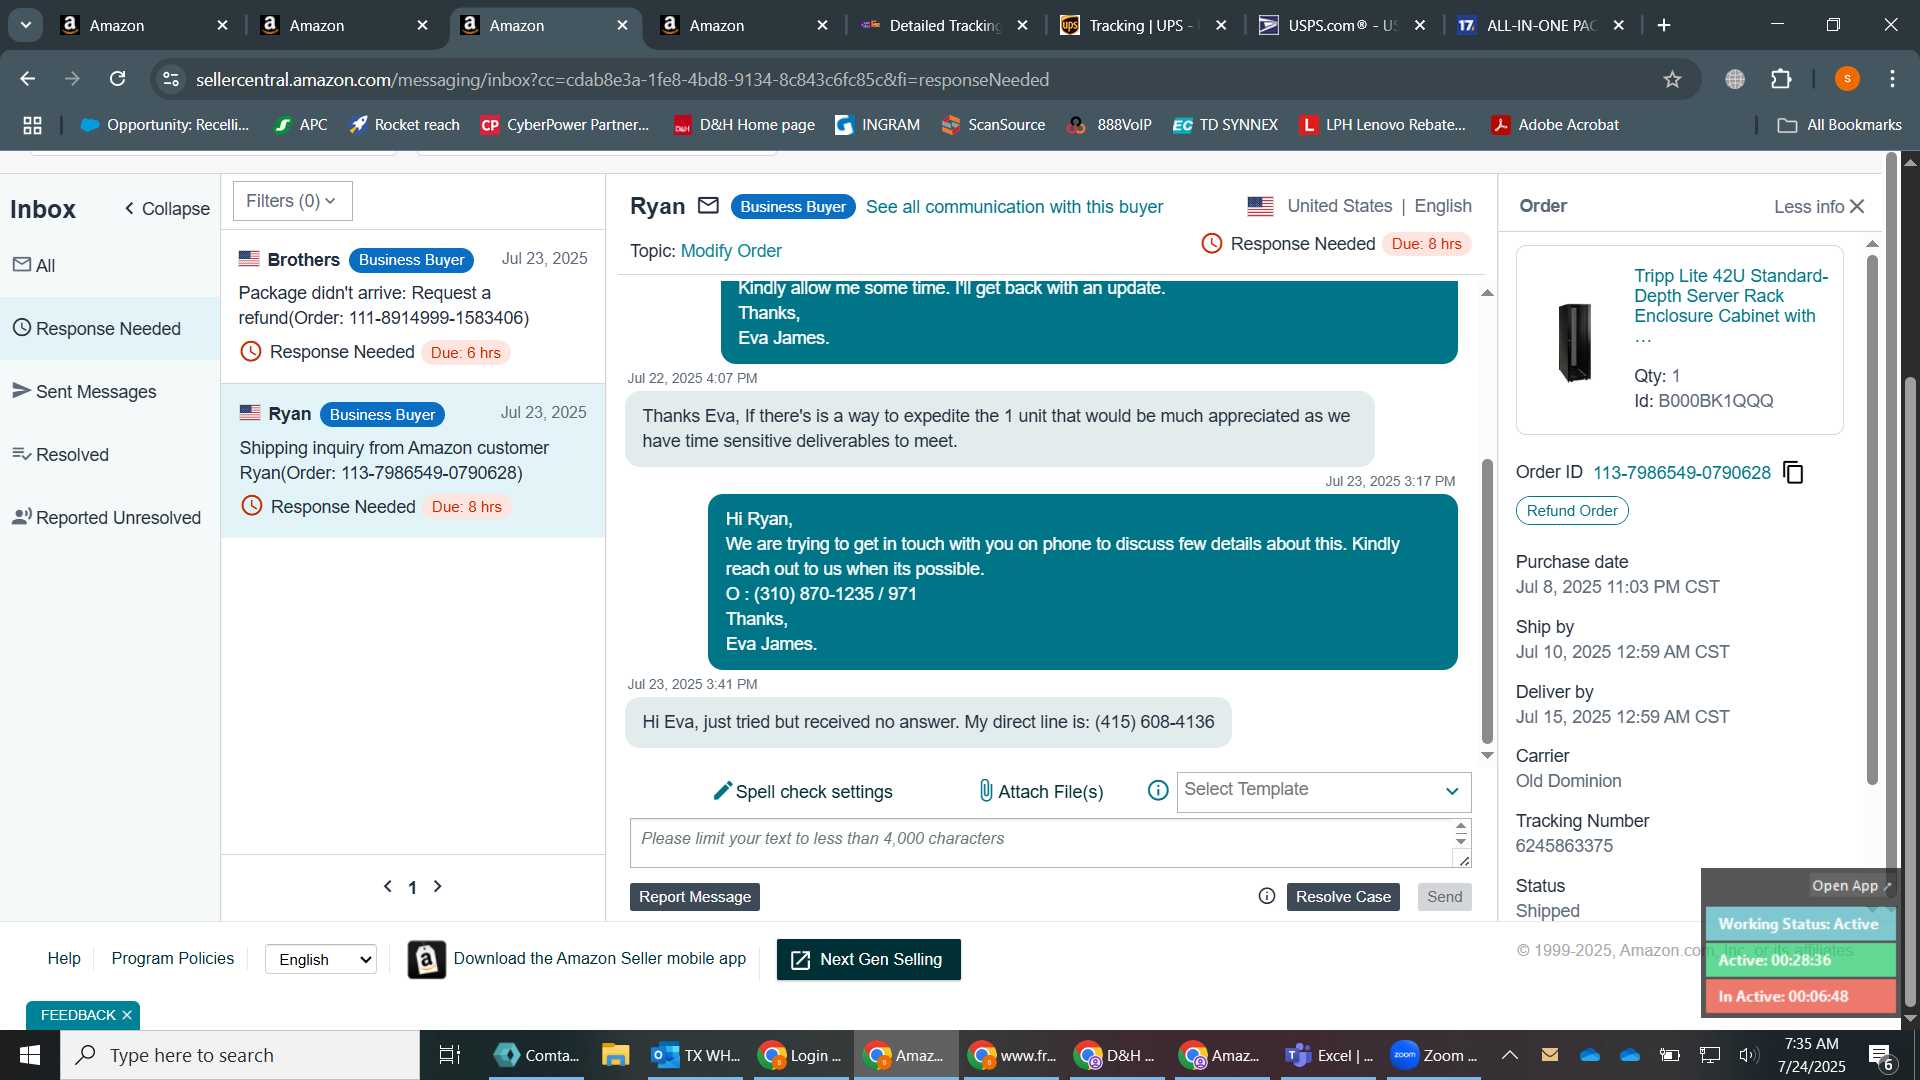The image size is (1920, 1080).
Task: Open the Resolved folder
Action: tap(110, 454)
